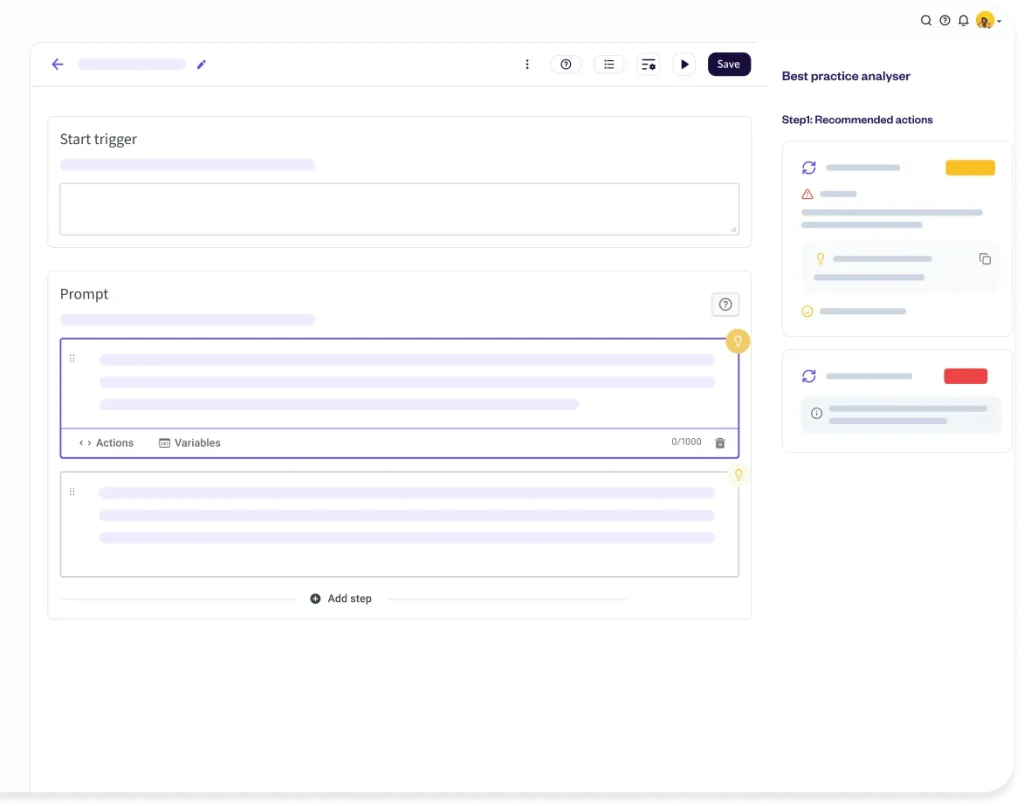The width and height of the screenshot is (1024, 808).
Task: Click the pencil icon to rename the title
Action: point(201,64)
